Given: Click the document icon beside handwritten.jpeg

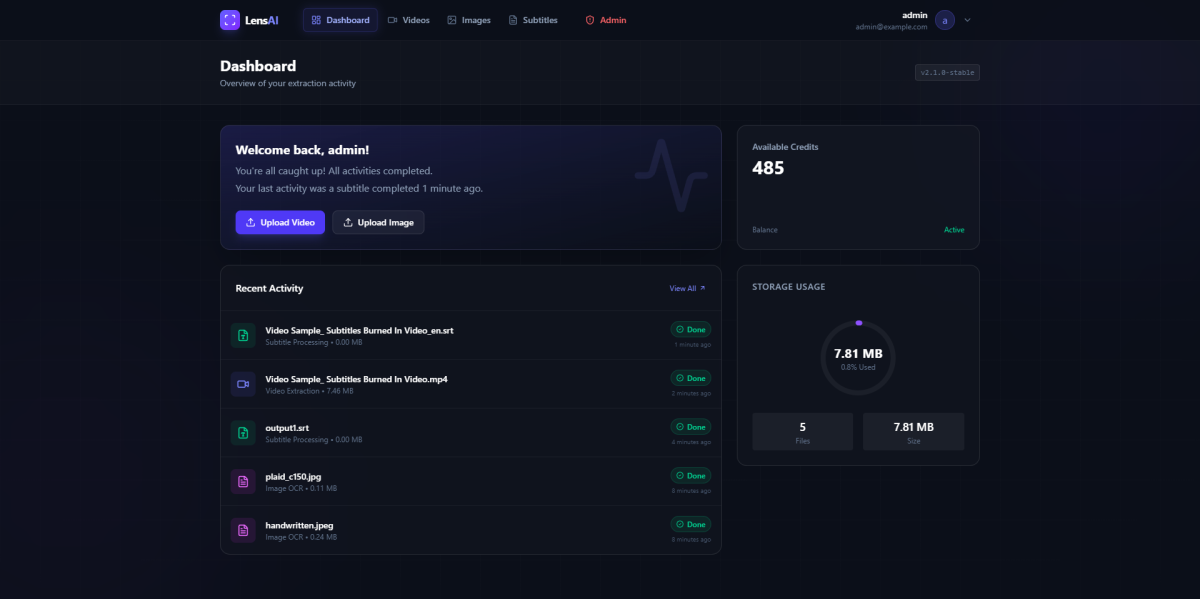Looking at the screenshot, I should click(x=243, y=530).
